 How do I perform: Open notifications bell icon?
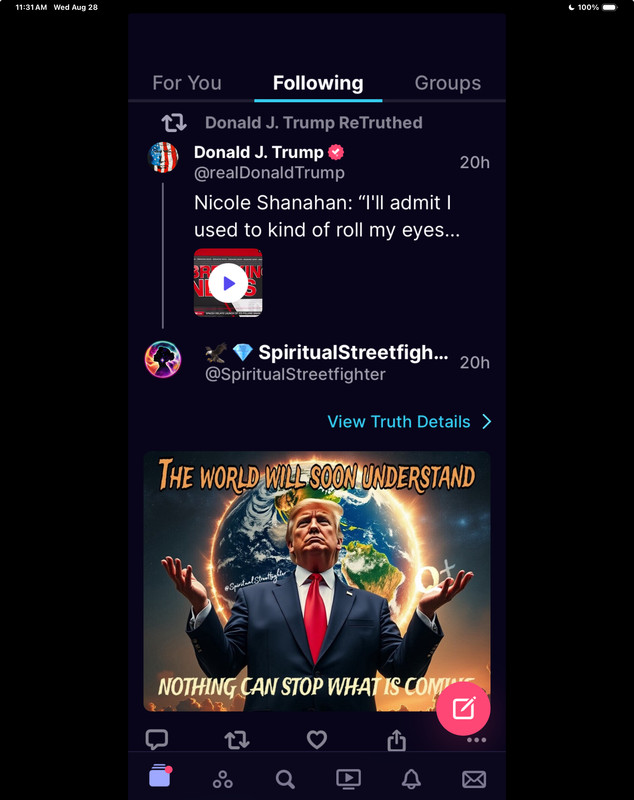pyautogui.click(x=411, y=779)
